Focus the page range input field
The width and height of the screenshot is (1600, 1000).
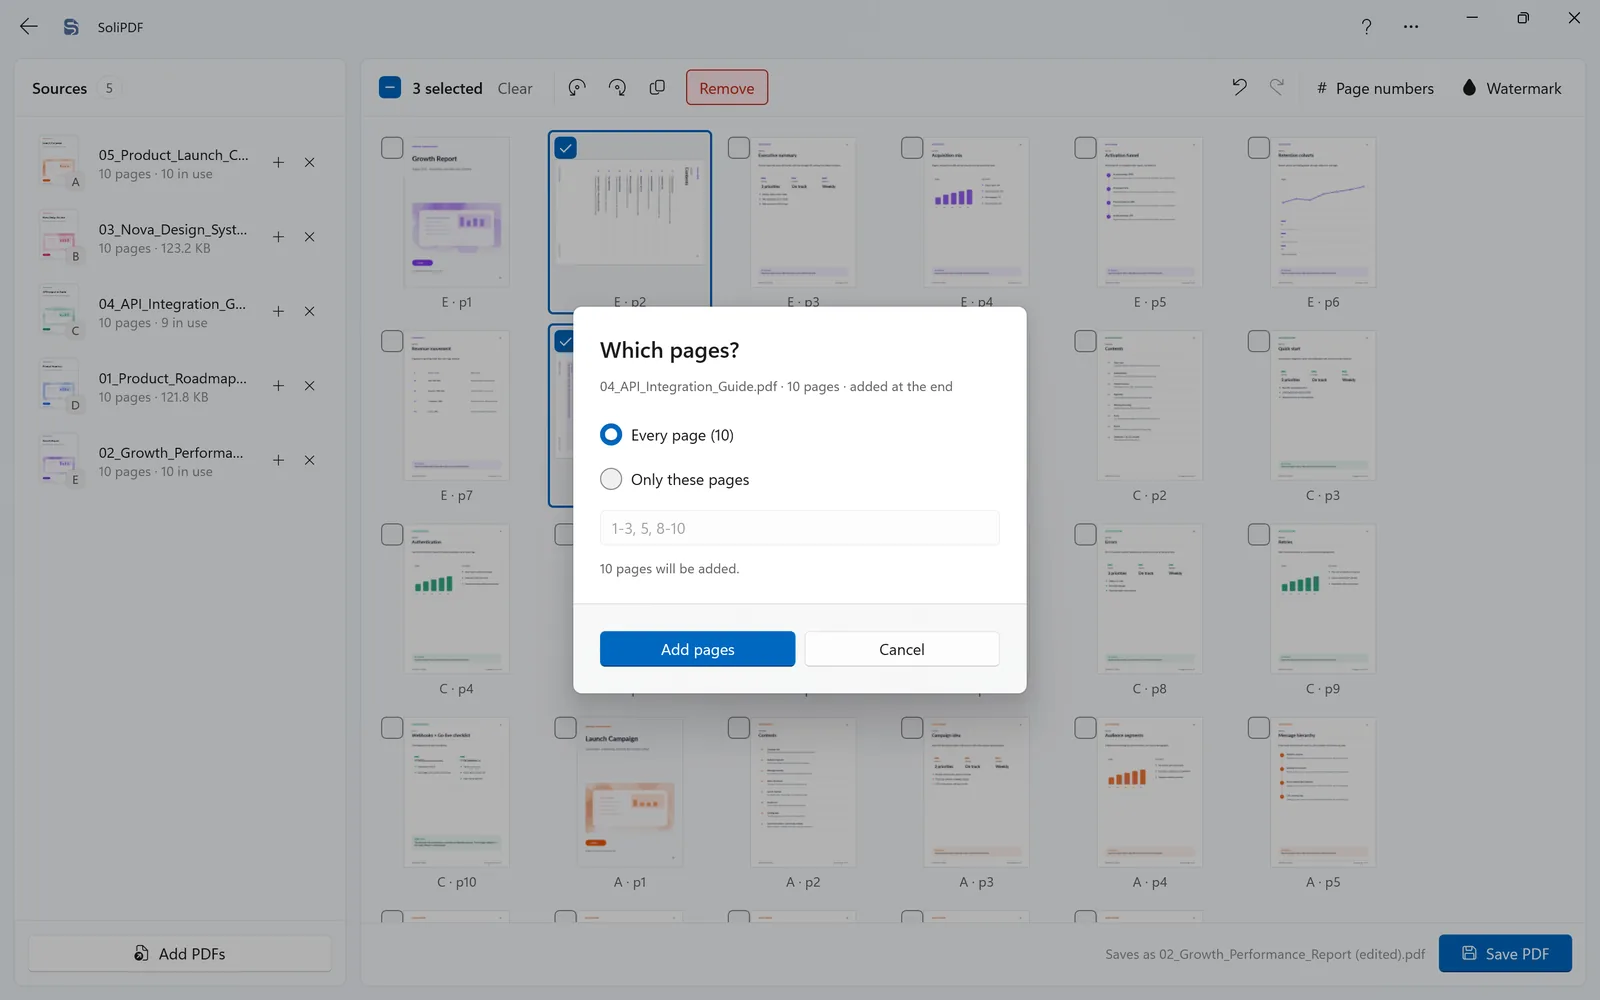click(x=799, y=528)
